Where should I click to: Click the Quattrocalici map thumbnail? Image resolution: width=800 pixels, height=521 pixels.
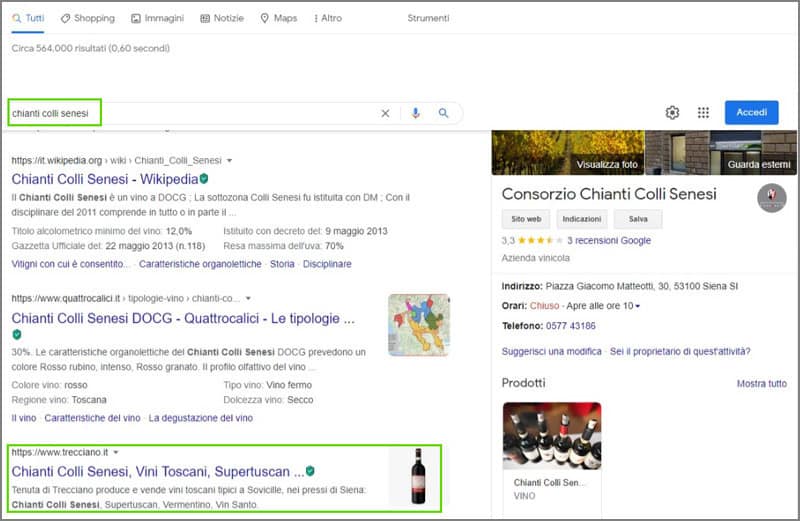coord(418,325)
